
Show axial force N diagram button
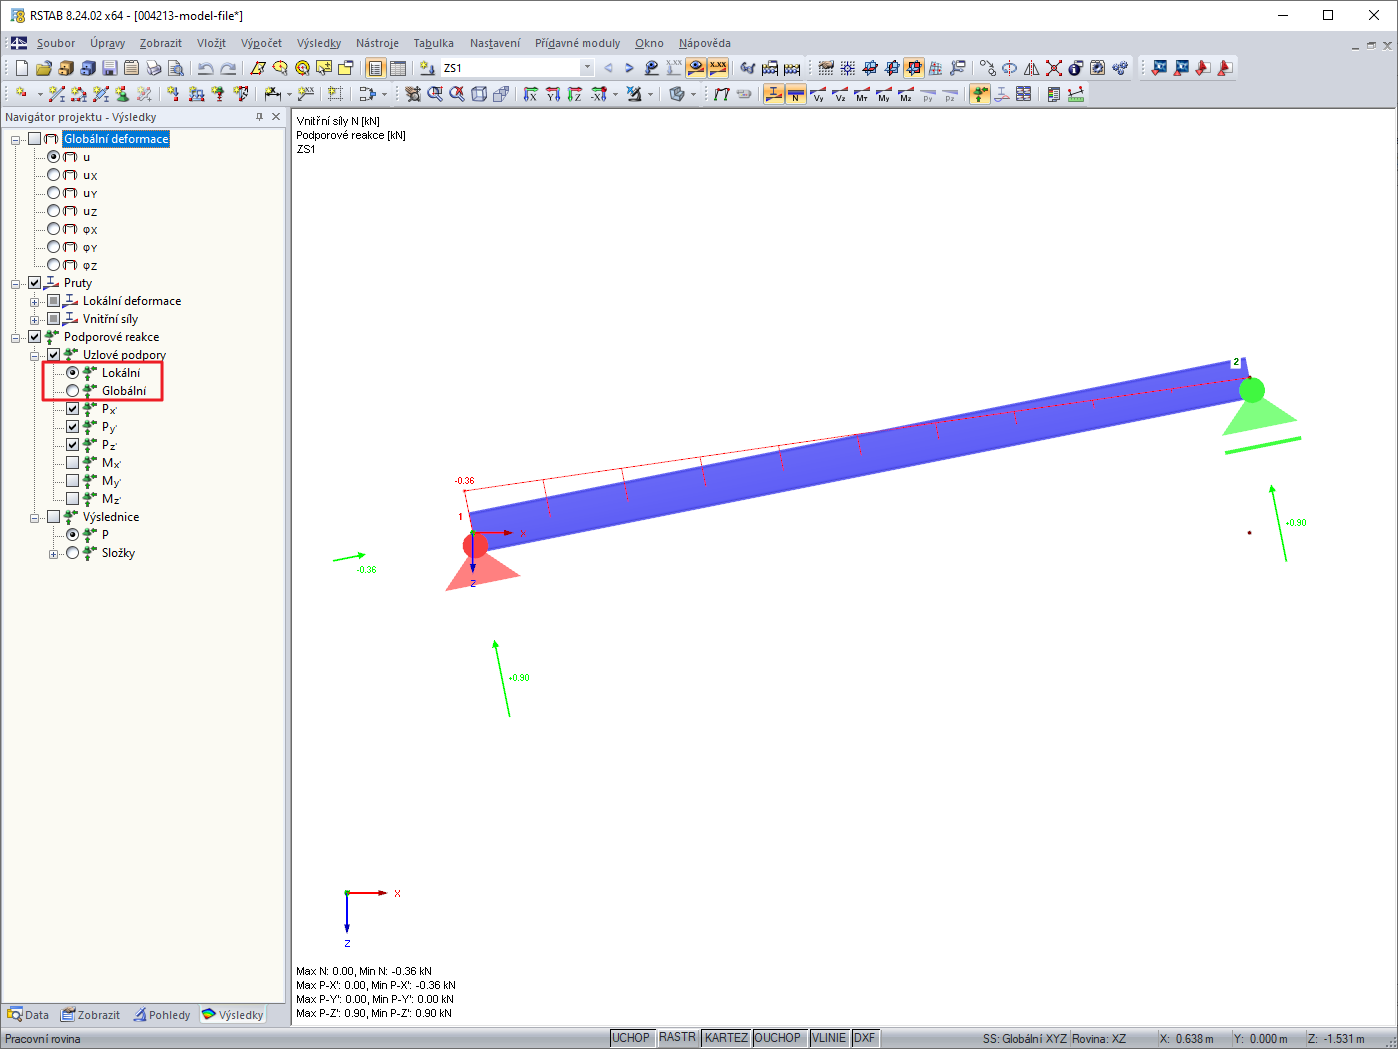[x=795, y=94]
